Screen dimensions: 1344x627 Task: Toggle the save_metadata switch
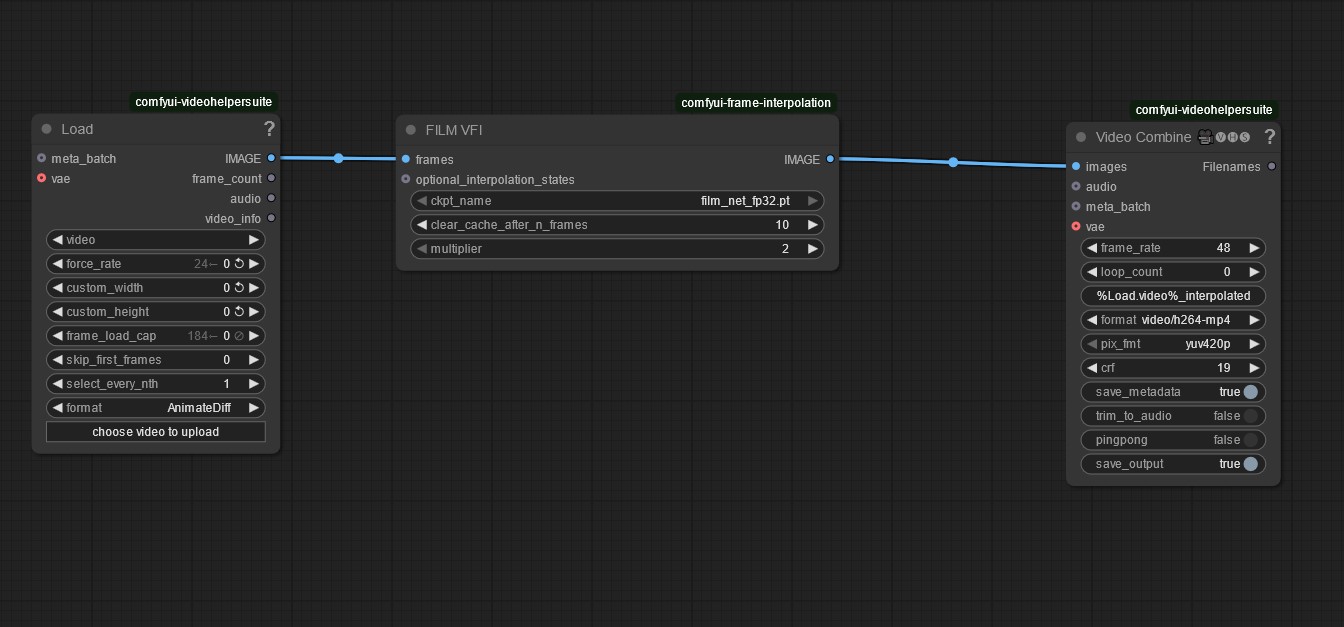point(1250,392)
